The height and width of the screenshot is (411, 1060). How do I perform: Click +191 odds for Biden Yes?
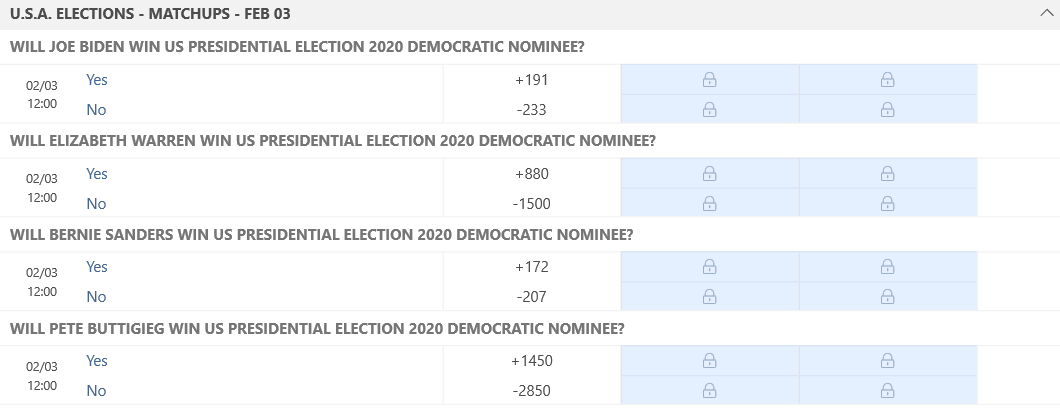click(x=531, y=80)
